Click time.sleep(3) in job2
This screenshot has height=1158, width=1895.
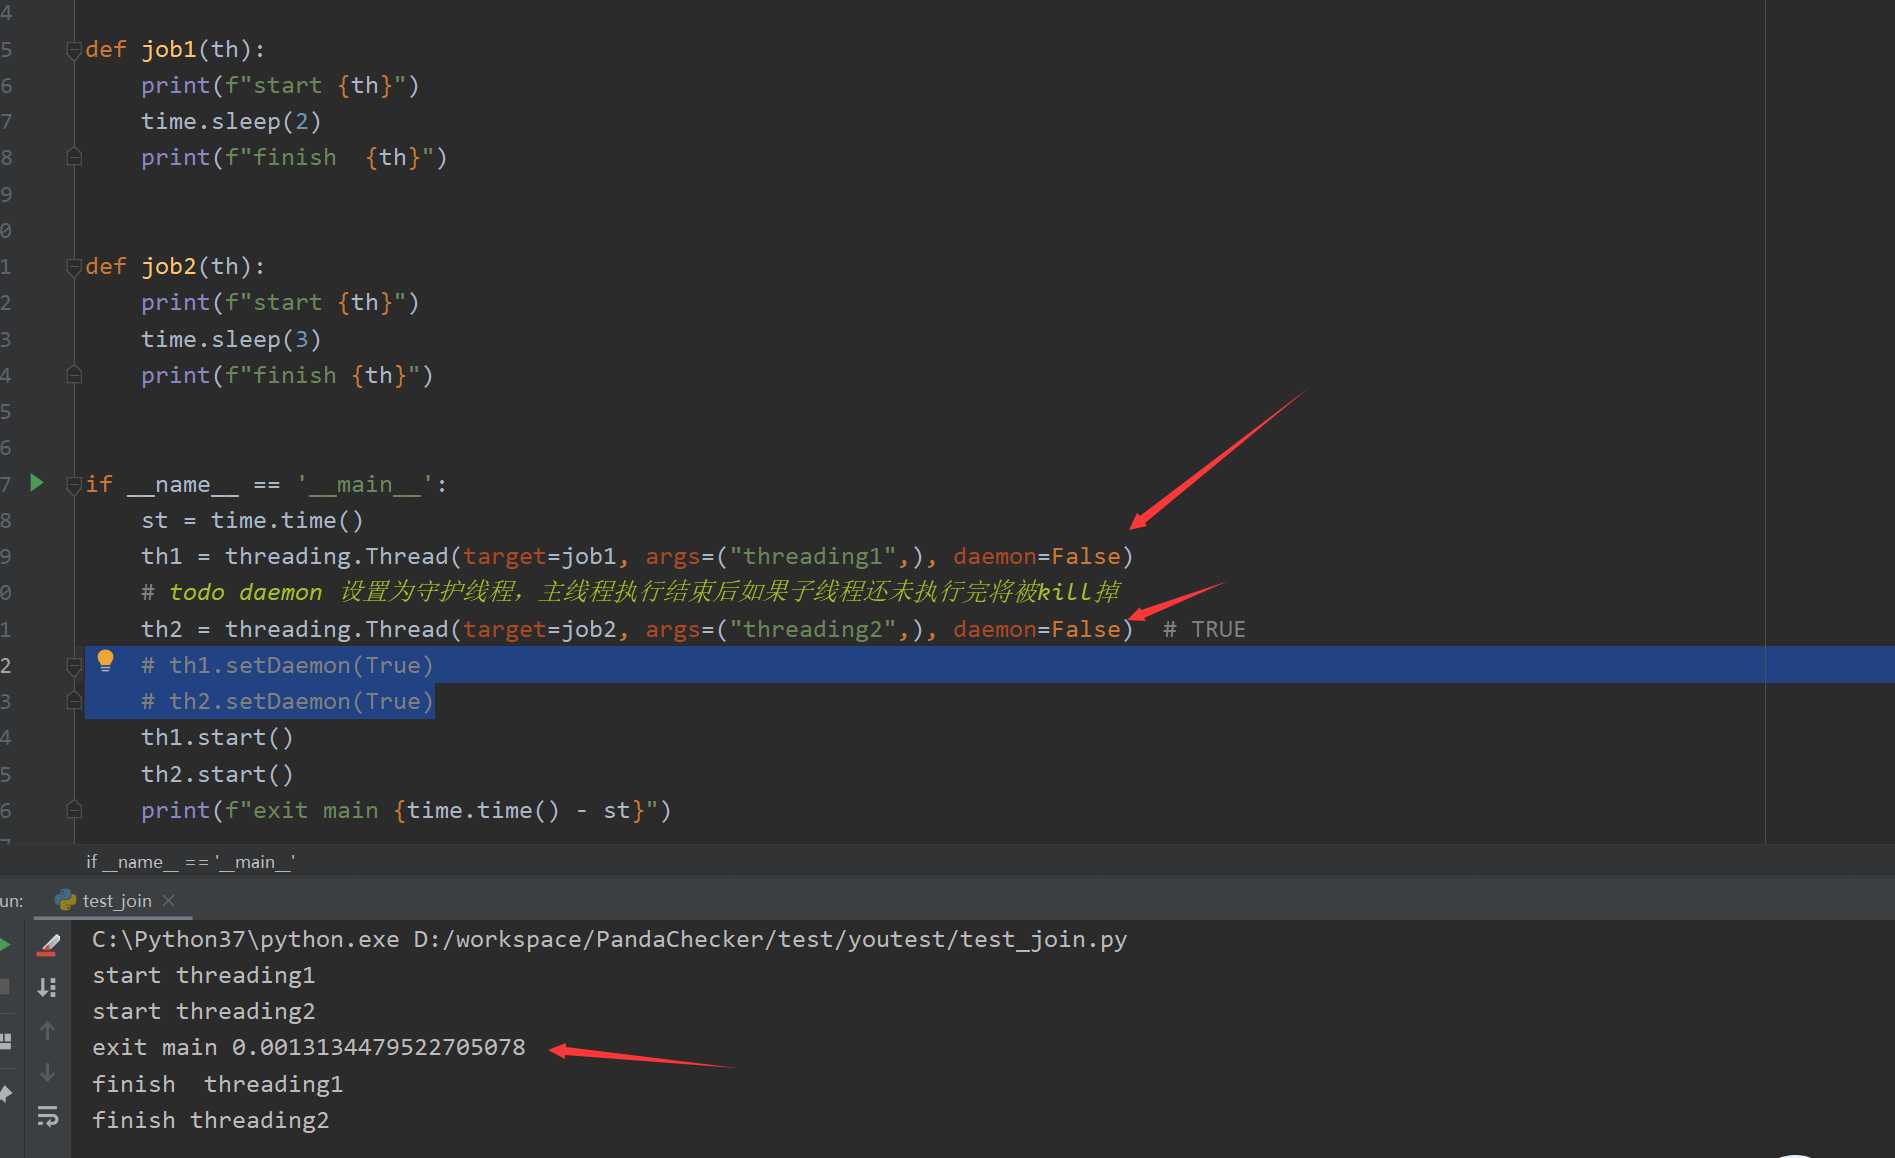click(x=231, y=339)
